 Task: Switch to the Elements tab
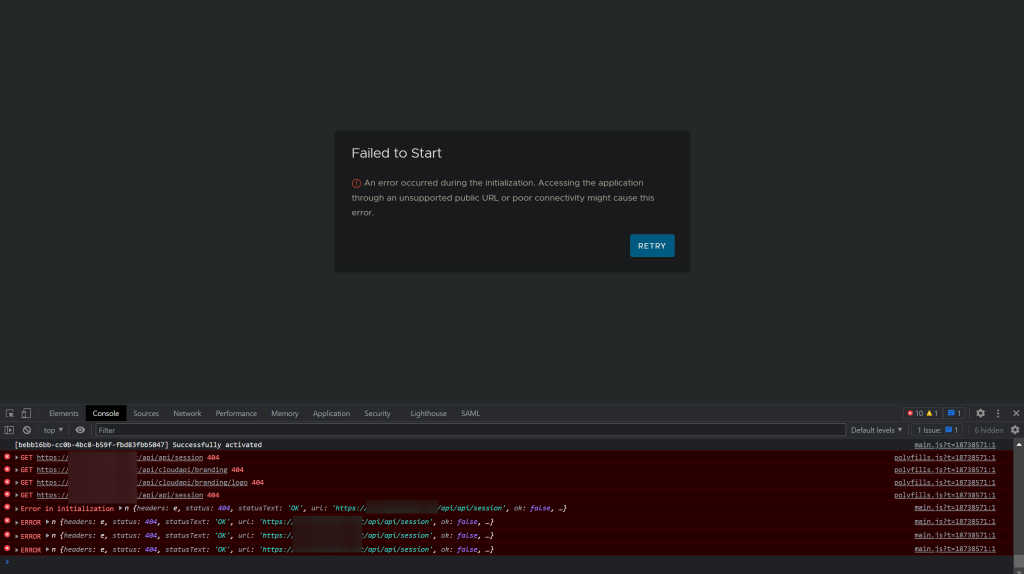[x=63, y=413]
